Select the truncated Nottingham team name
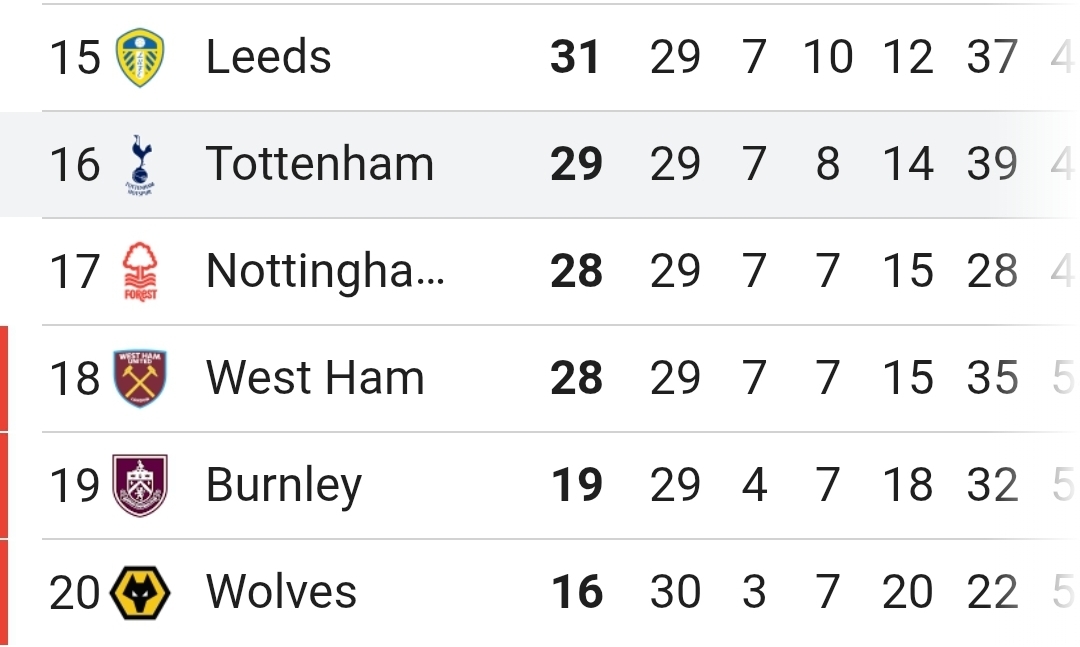The height and width of the screenshot is (647, 1080). point(325,271)
